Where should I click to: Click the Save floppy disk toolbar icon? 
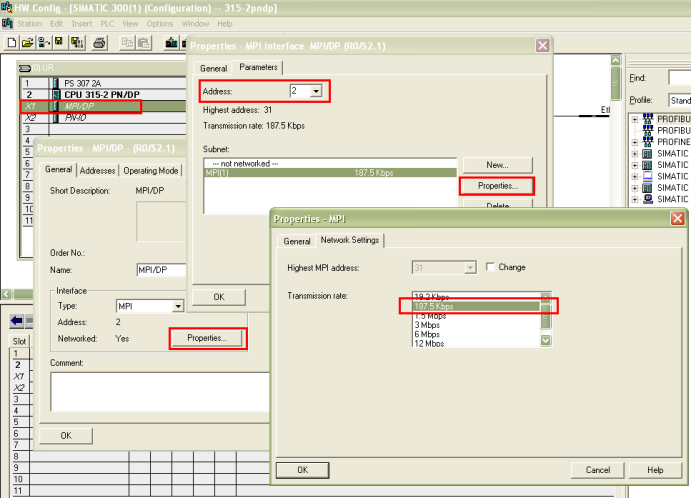[59, 43]
